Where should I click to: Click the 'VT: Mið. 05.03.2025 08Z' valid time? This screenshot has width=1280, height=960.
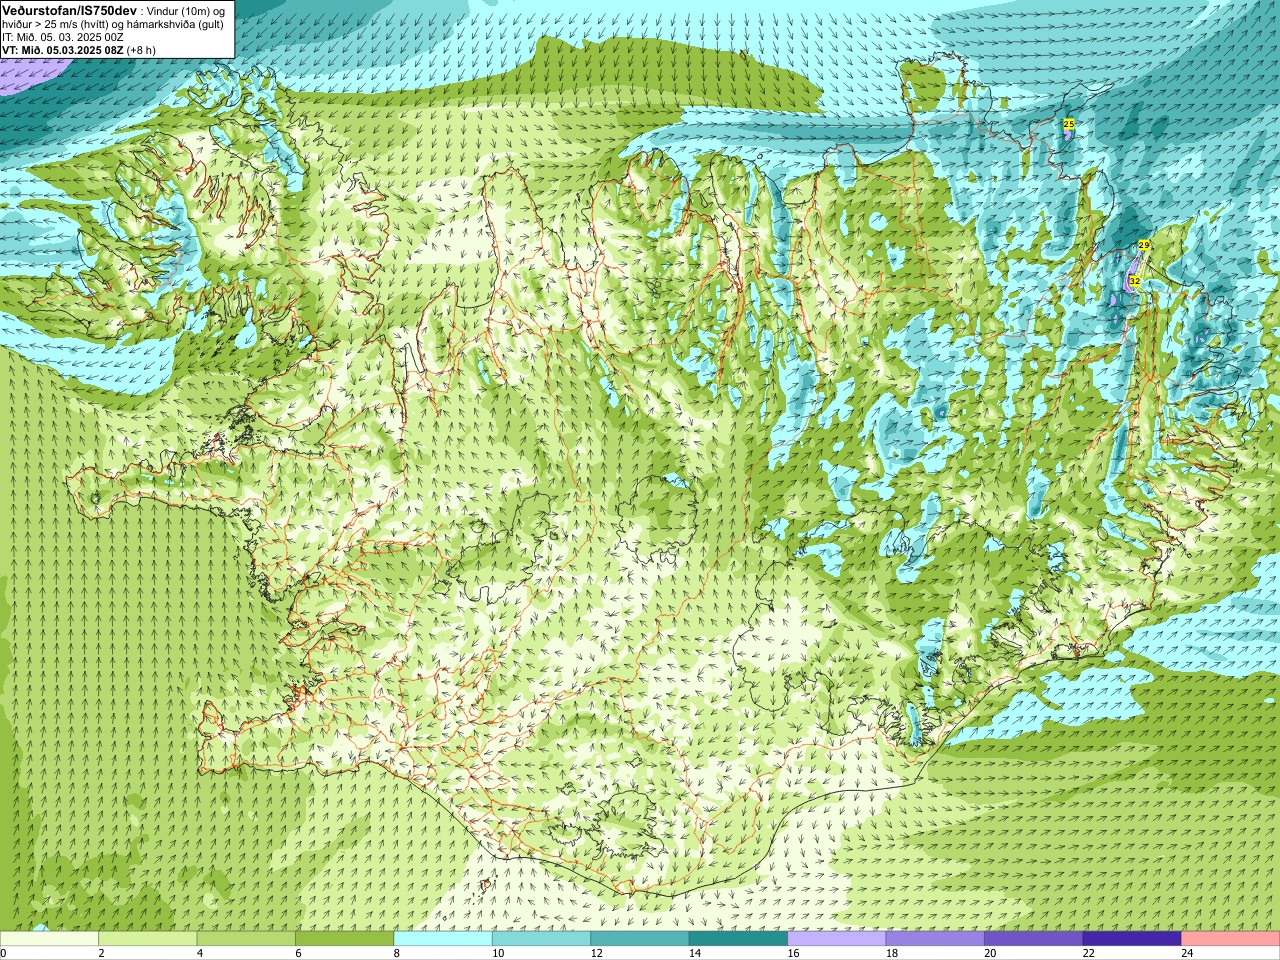click(63, 50)
